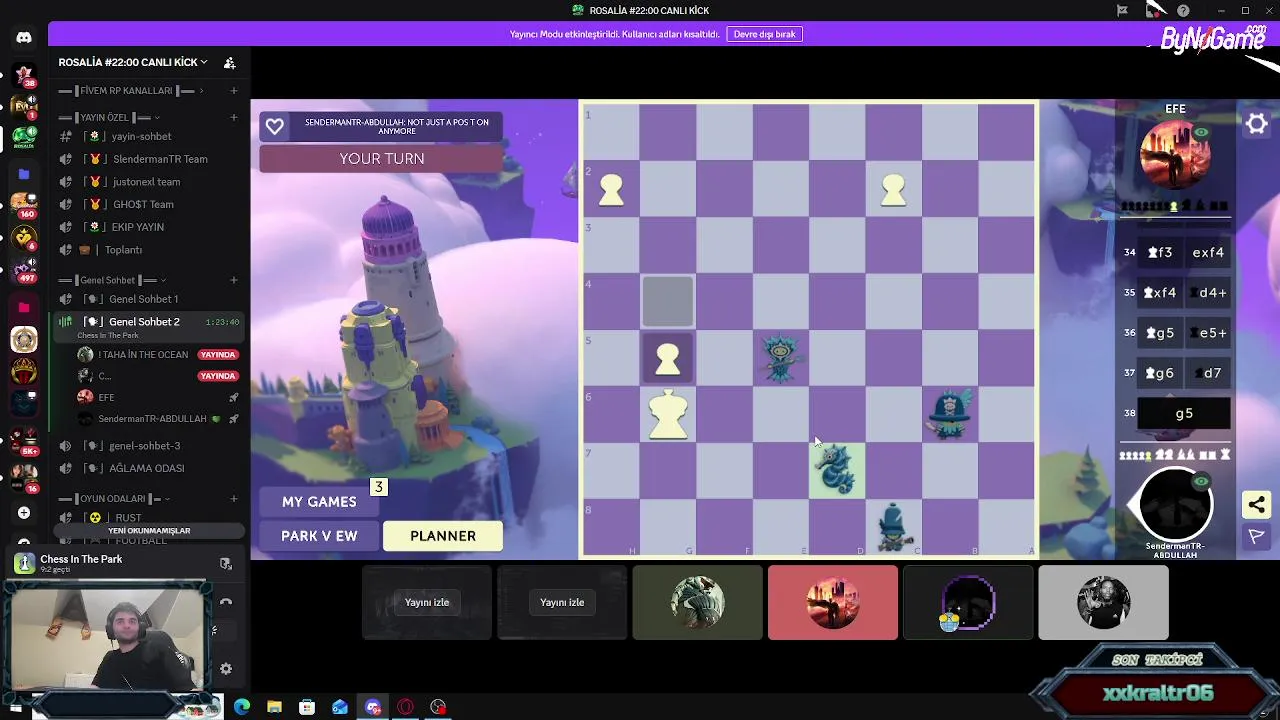Open File Explorer from taskbar
This screenshot has height=720, width=1280.
point(274,707)
